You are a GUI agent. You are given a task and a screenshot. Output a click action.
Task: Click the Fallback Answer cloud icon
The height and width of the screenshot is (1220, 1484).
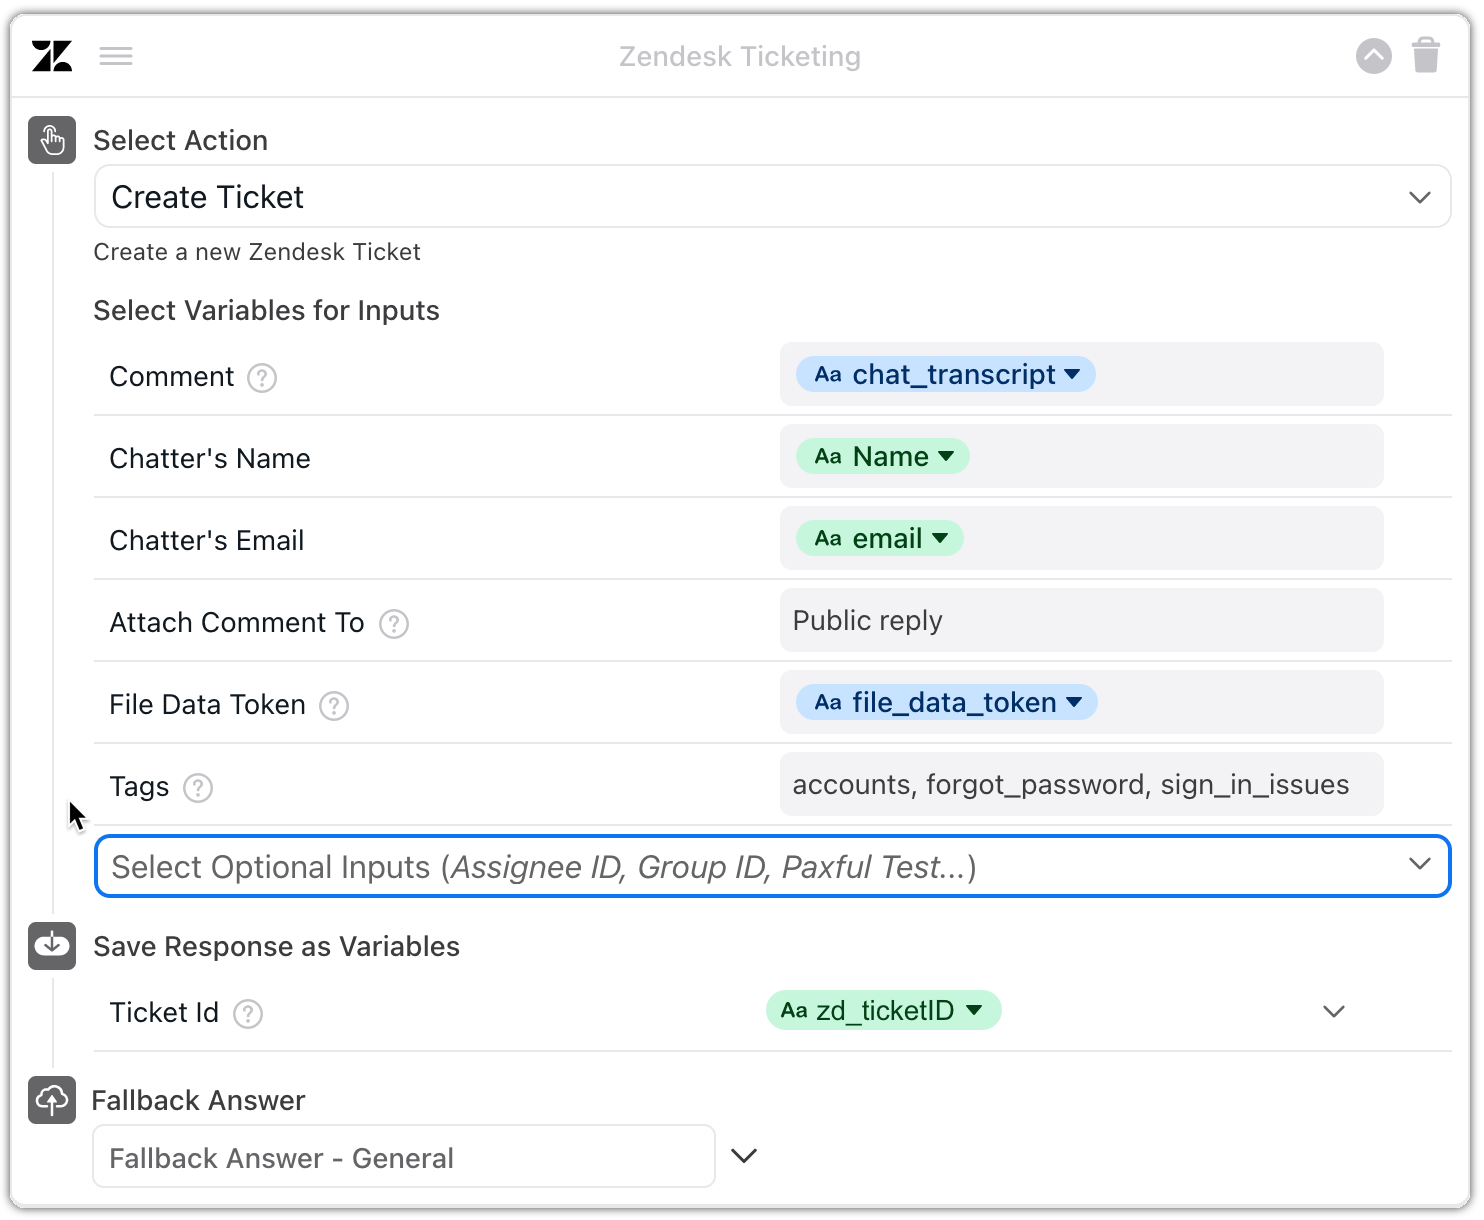(52, 1100)
